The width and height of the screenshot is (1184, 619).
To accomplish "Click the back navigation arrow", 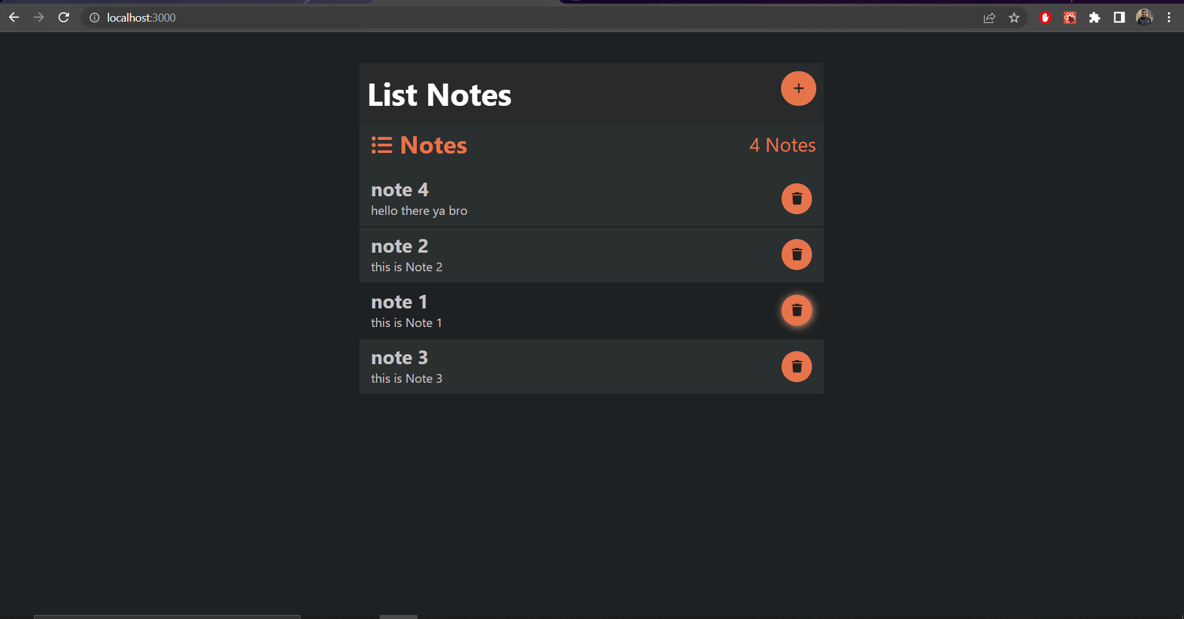I will [x=14, y=17].
